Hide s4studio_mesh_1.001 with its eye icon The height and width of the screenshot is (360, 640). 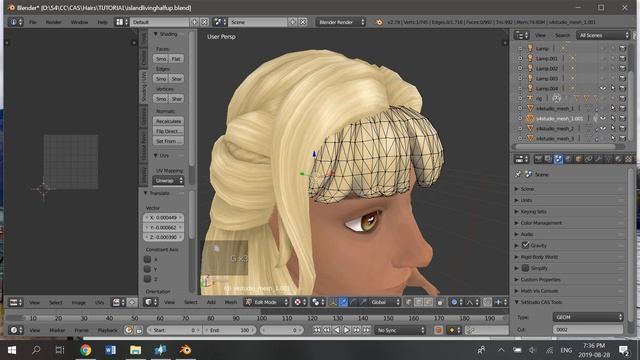pos(603,118)
